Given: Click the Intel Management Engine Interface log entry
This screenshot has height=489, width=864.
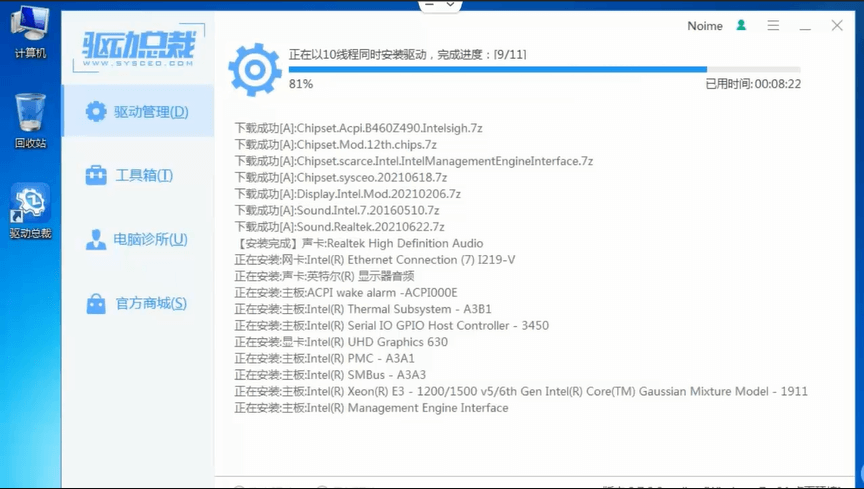Looking at the screenshot, I should click(x=371, y=408).
